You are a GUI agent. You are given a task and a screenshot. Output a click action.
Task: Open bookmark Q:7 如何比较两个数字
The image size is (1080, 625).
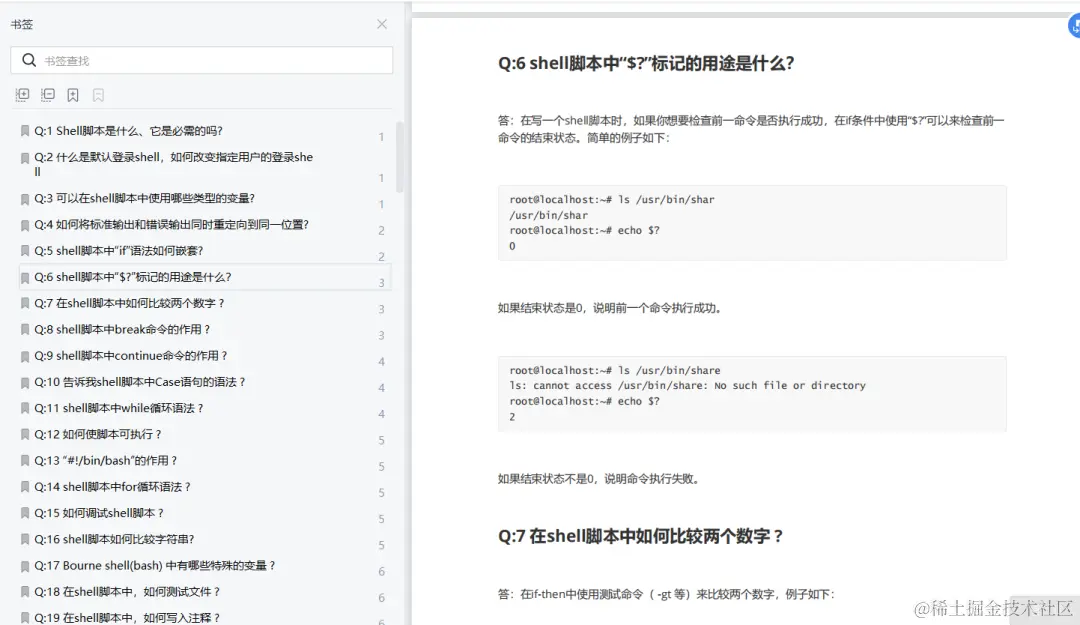(x=129, y=303)
